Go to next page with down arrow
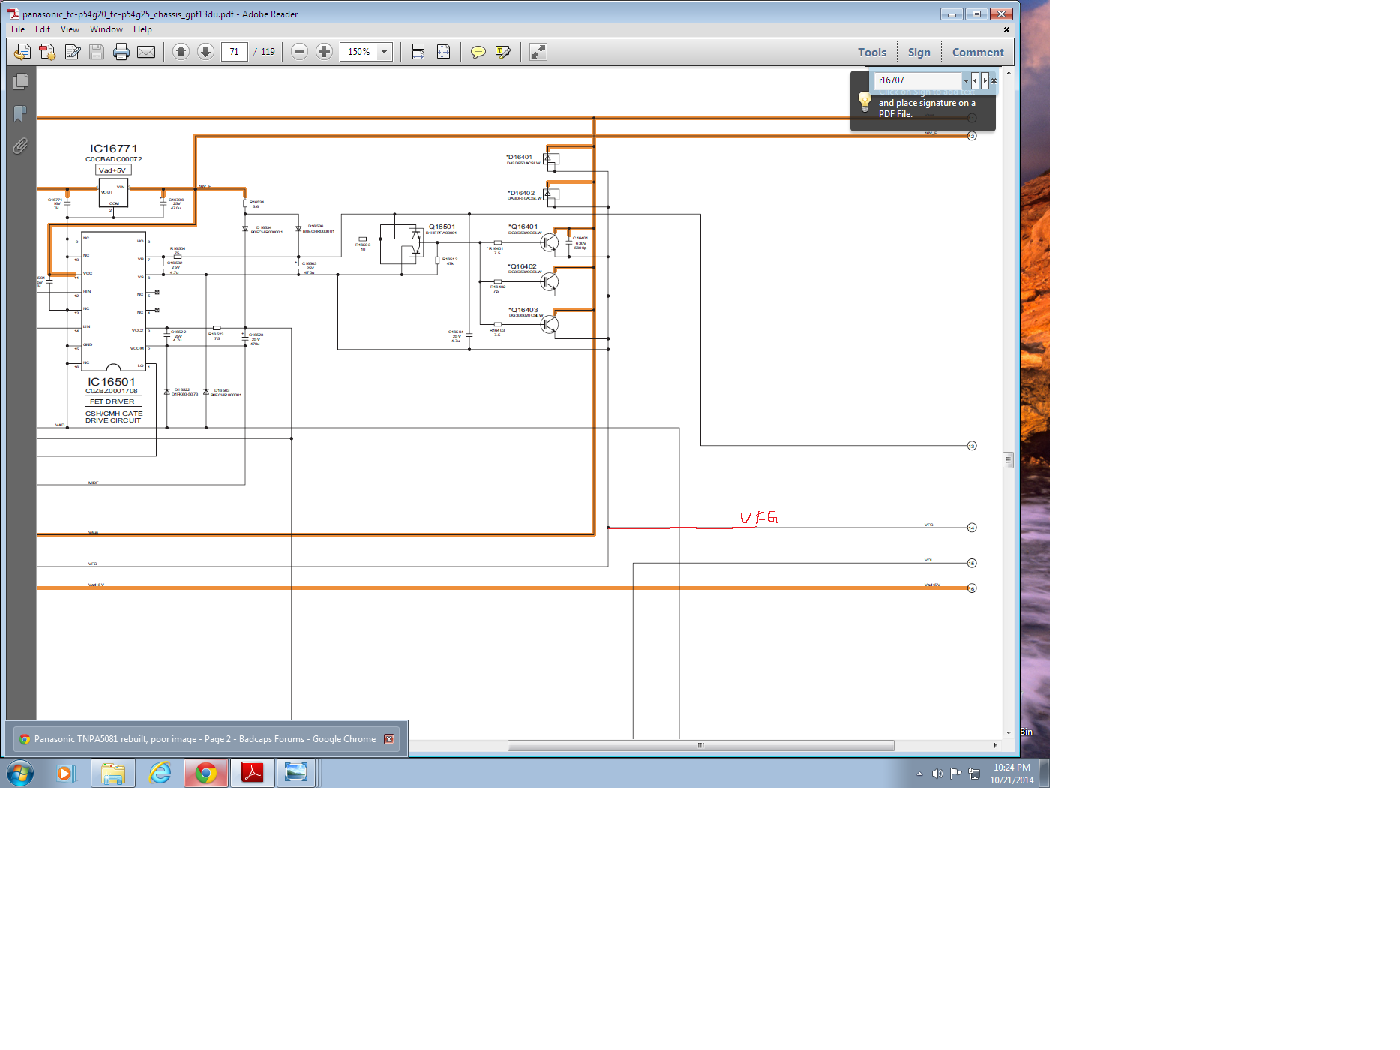The width and height of the screenshot is (1400, 1050). click(x=205, y=52)
